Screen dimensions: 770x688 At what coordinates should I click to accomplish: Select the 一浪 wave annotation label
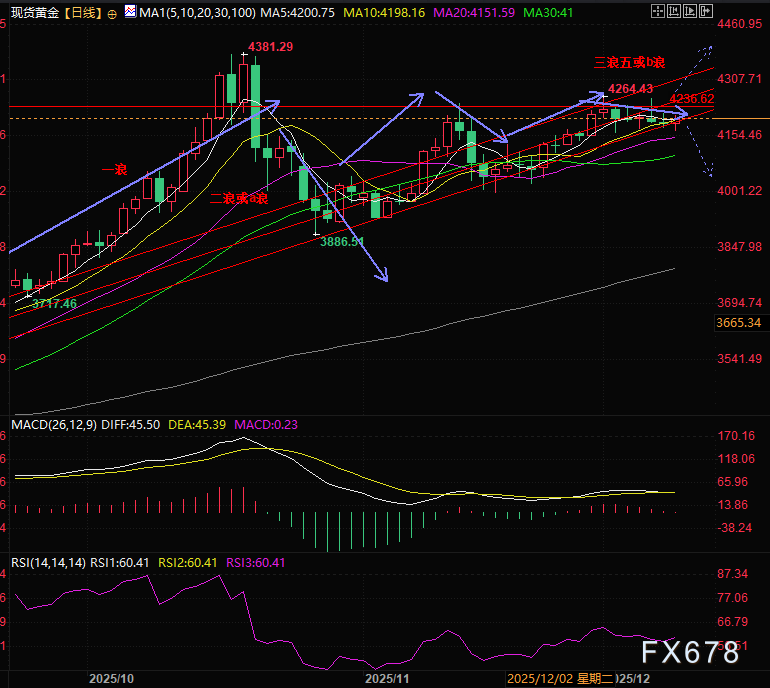(x=114, y=171)
